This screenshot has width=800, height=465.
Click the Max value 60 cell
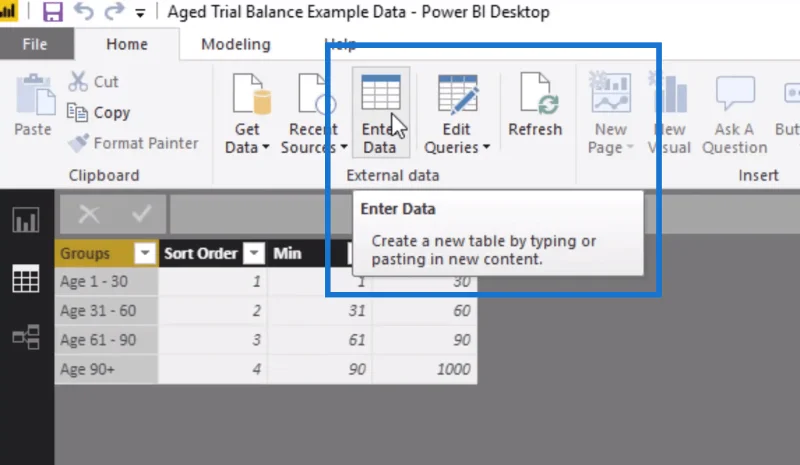pos(425,310)
